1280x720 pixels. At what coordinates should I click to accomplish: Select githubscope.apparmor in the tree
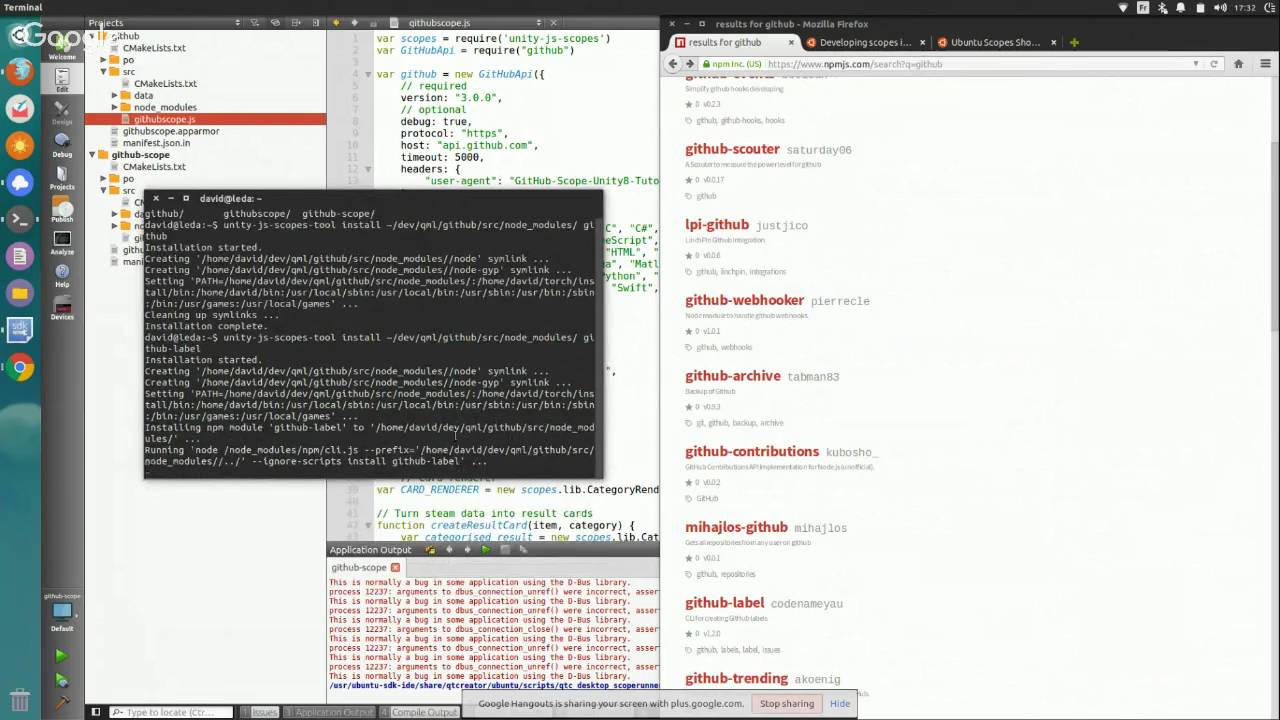171,131
